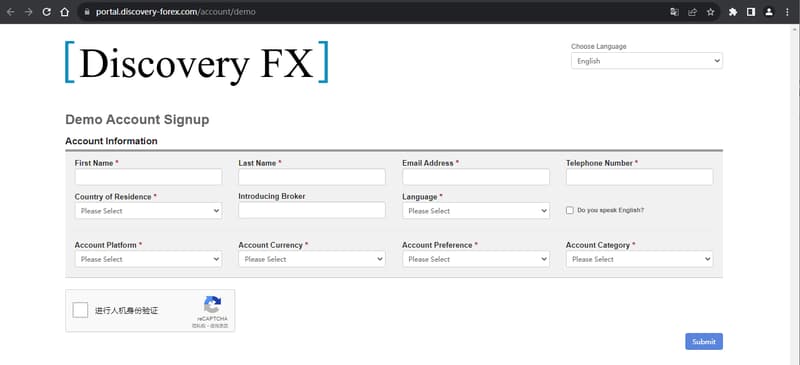Open the browser three-dot menu
Image resolution: width=800 pixels, height=365 pixels.
[x=787, y=12]
